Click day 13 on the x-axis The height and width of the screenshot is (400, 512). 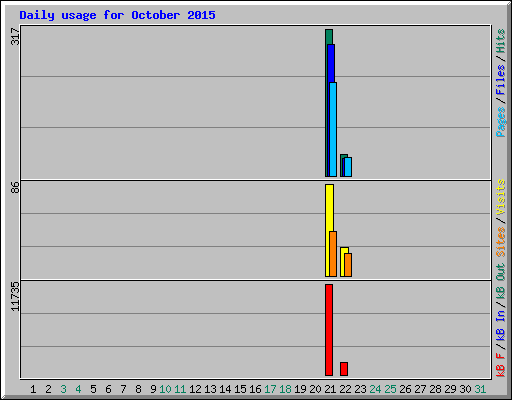pos(210,389)
